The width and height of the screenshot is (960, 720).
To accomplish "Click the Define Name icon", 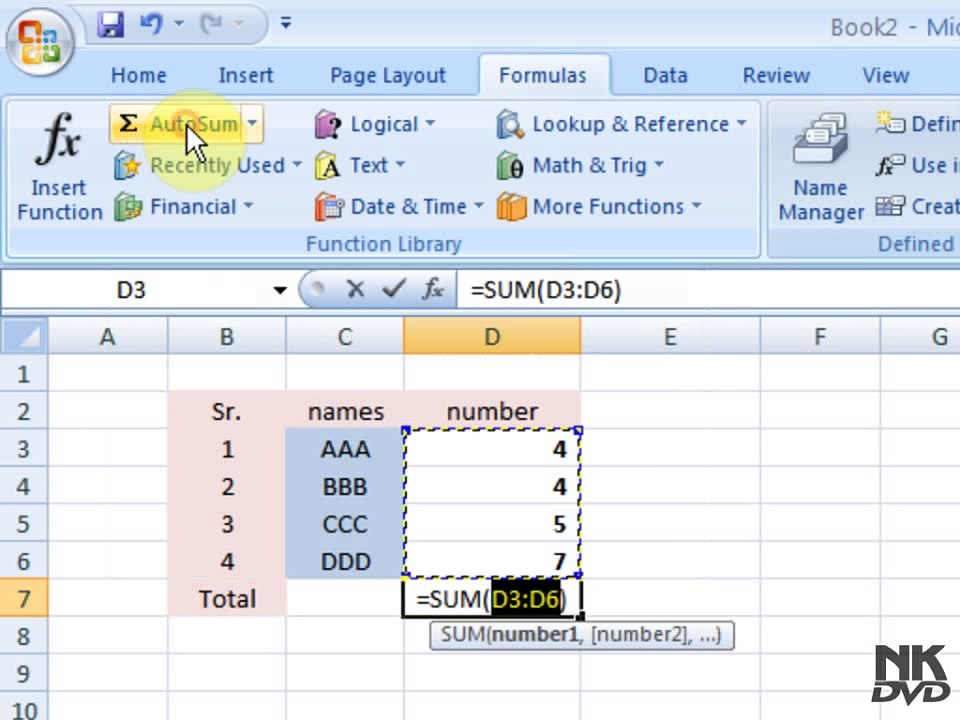I will pos(890,124).
